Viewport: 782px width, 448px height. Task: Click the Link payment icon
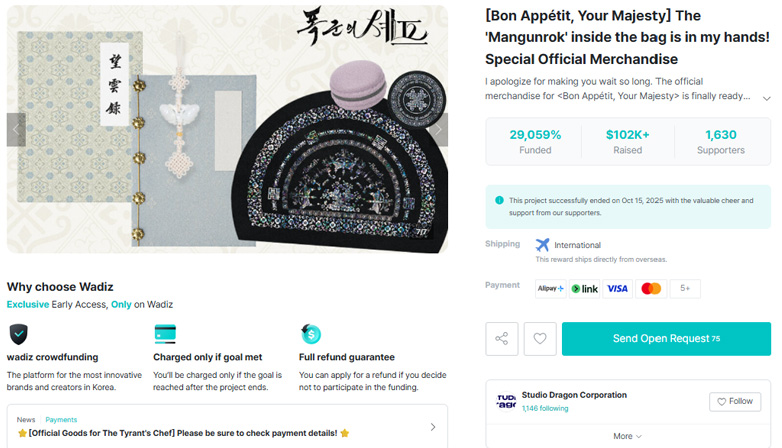pos(584,289)
